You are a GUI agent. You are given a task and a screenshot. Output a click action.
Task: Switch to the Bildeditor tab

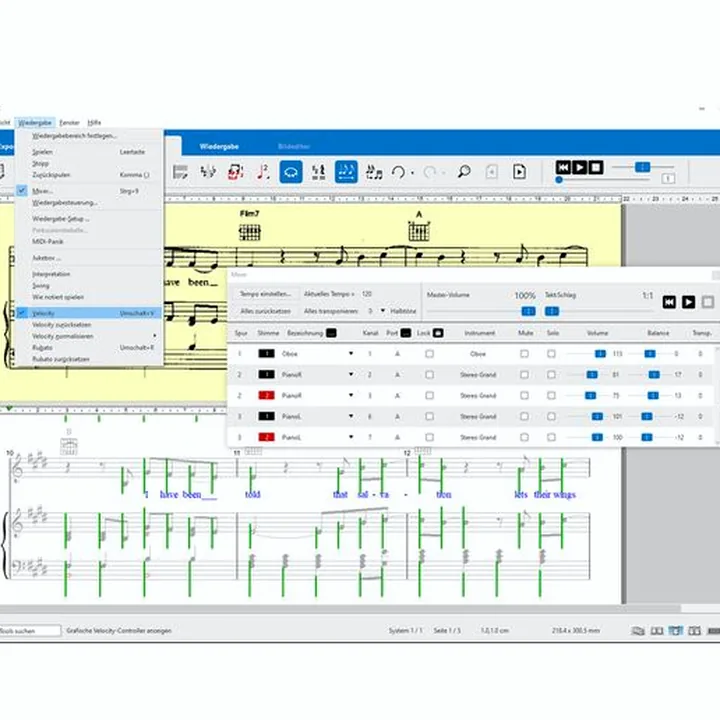(x=294, y=146)
